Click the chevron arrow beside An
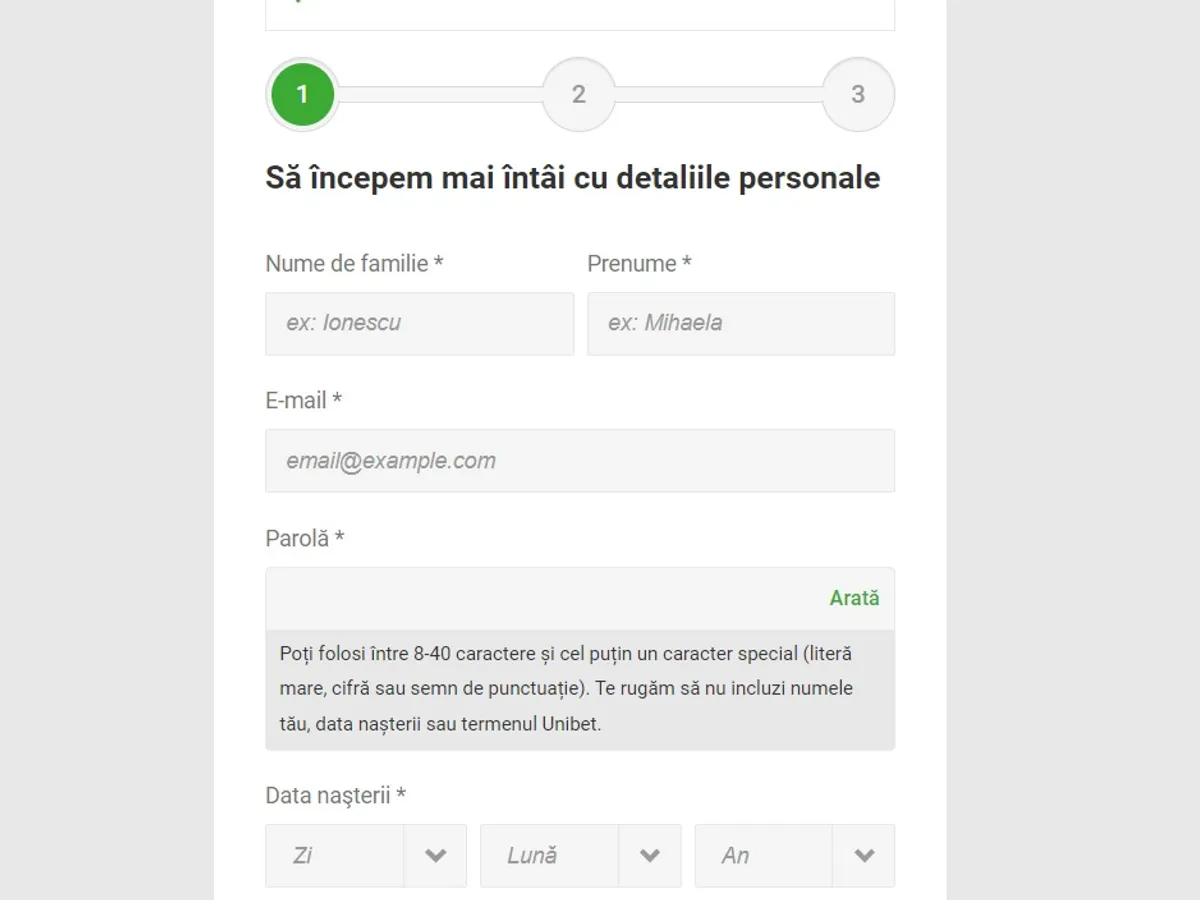The image size is (1200, 900). (x=864, y=856)
